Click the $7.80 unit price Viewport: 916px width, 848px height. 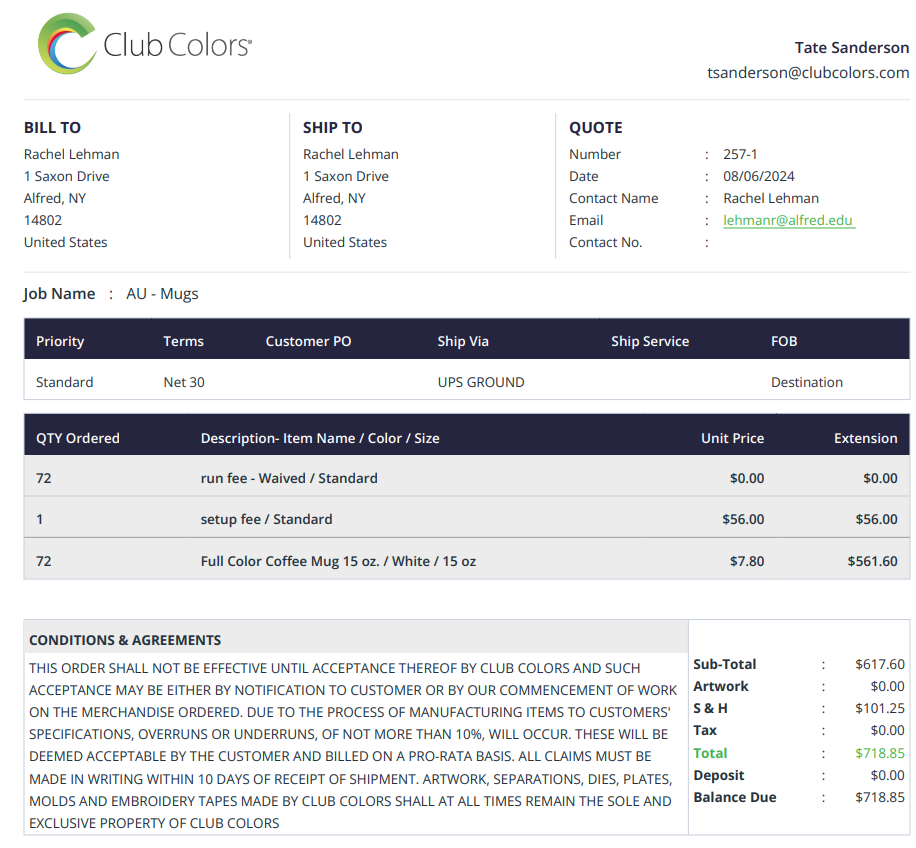(747, 561)
